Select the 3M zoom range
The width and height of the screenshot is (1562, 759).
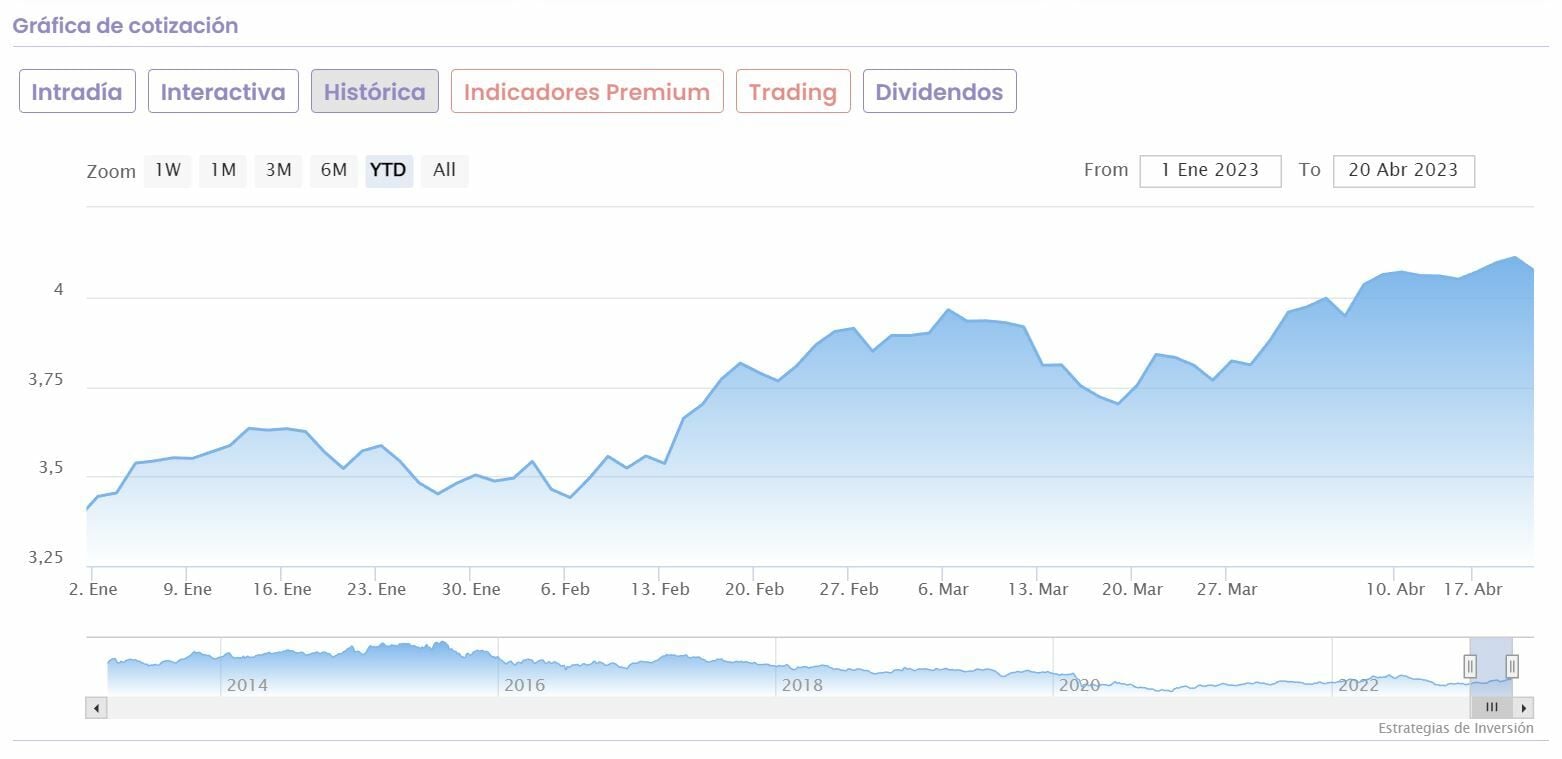(278, 170)
